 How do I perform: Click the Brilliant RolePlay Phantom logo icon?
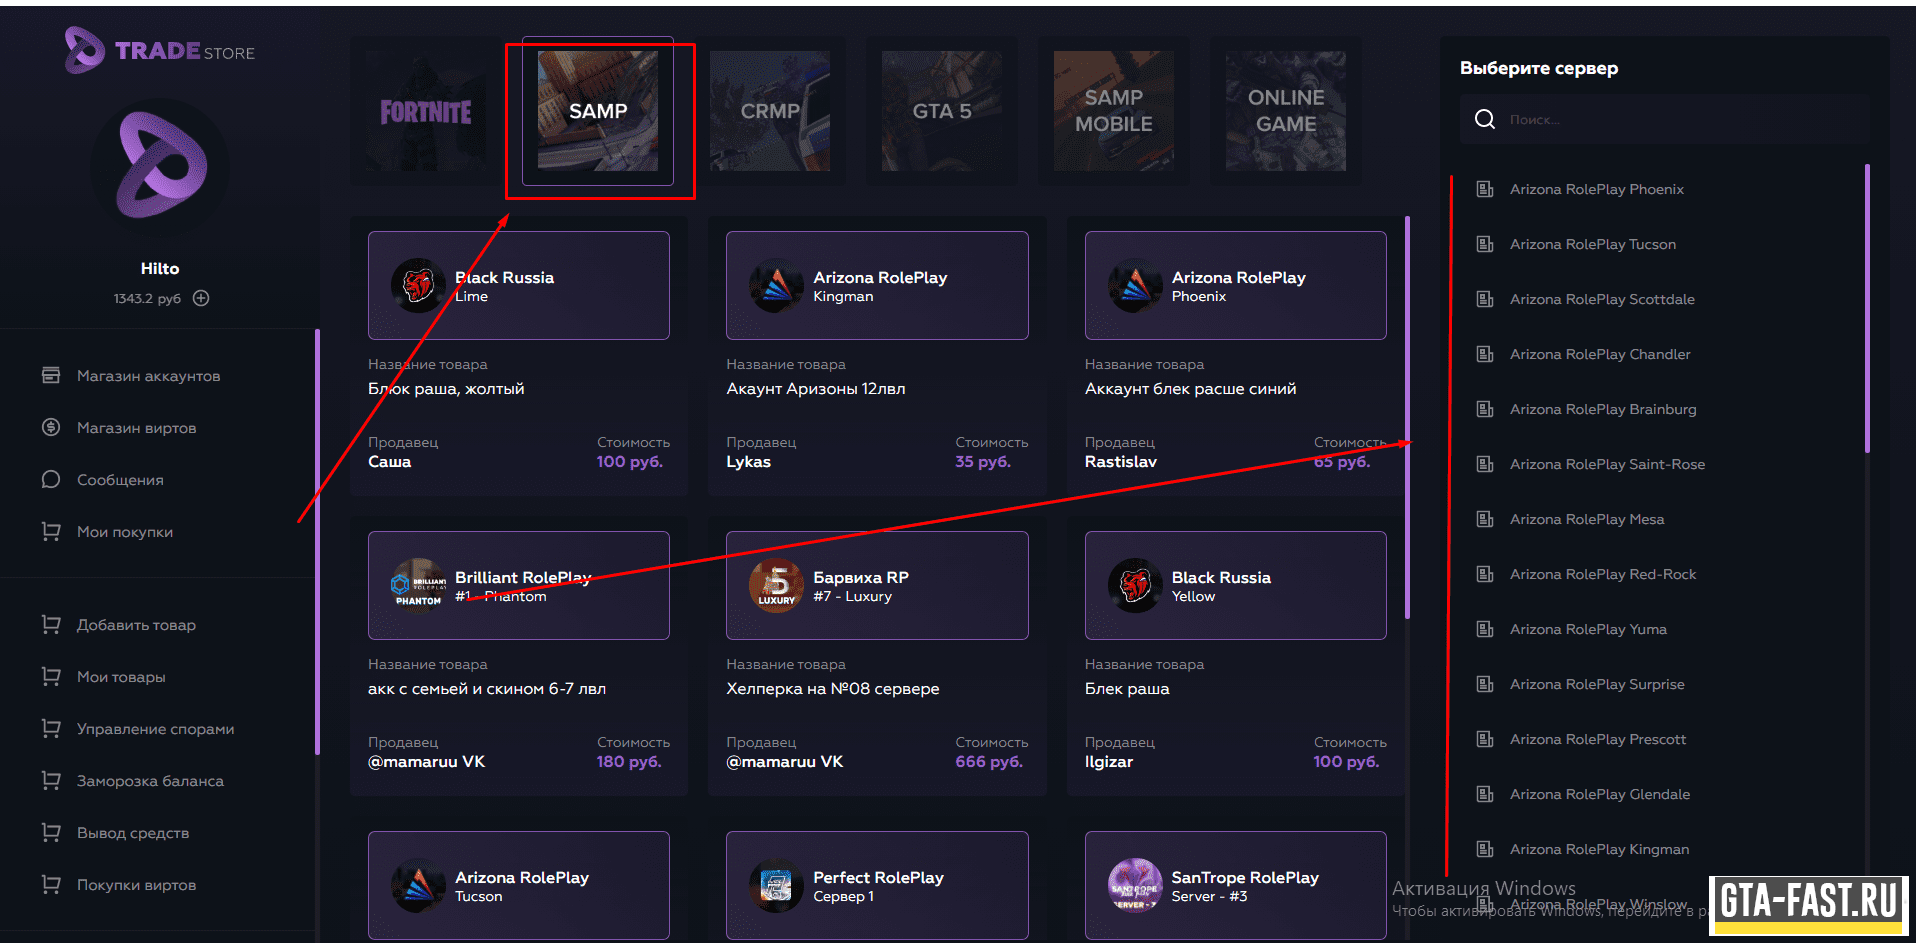tap(418, 585)
